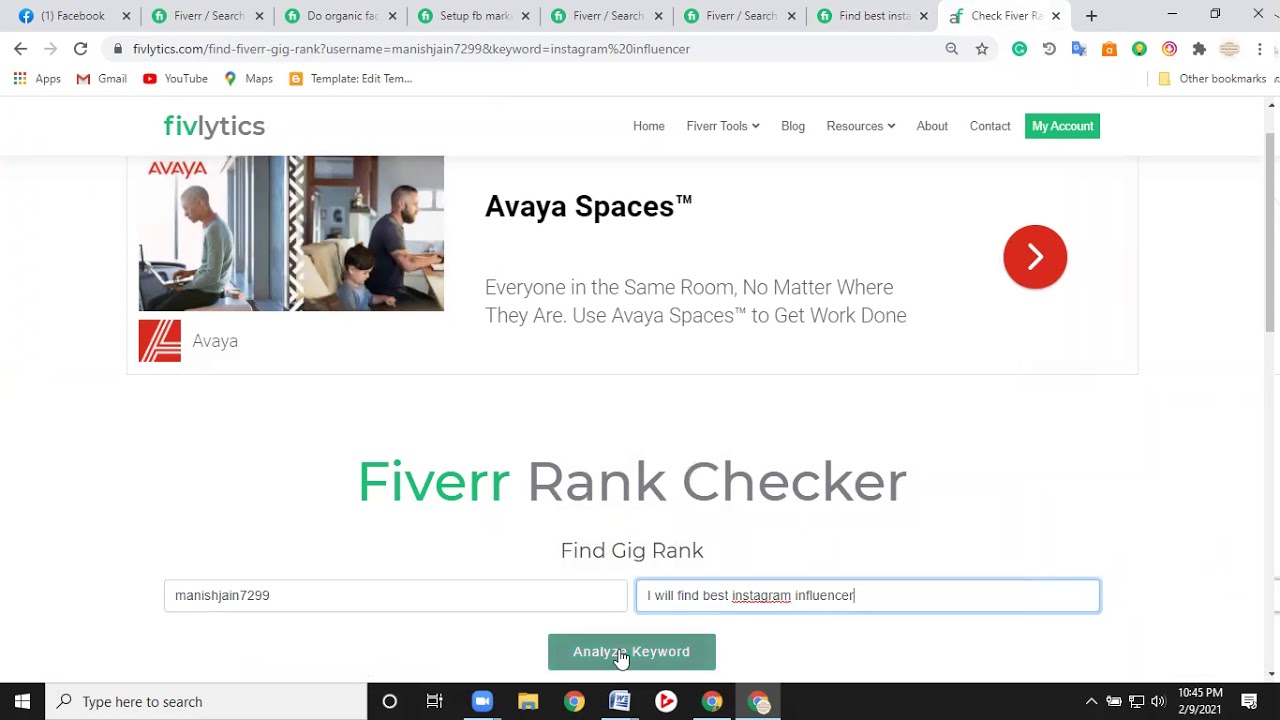
Task: Click the browser back arrow
Action: pos(21,49)
